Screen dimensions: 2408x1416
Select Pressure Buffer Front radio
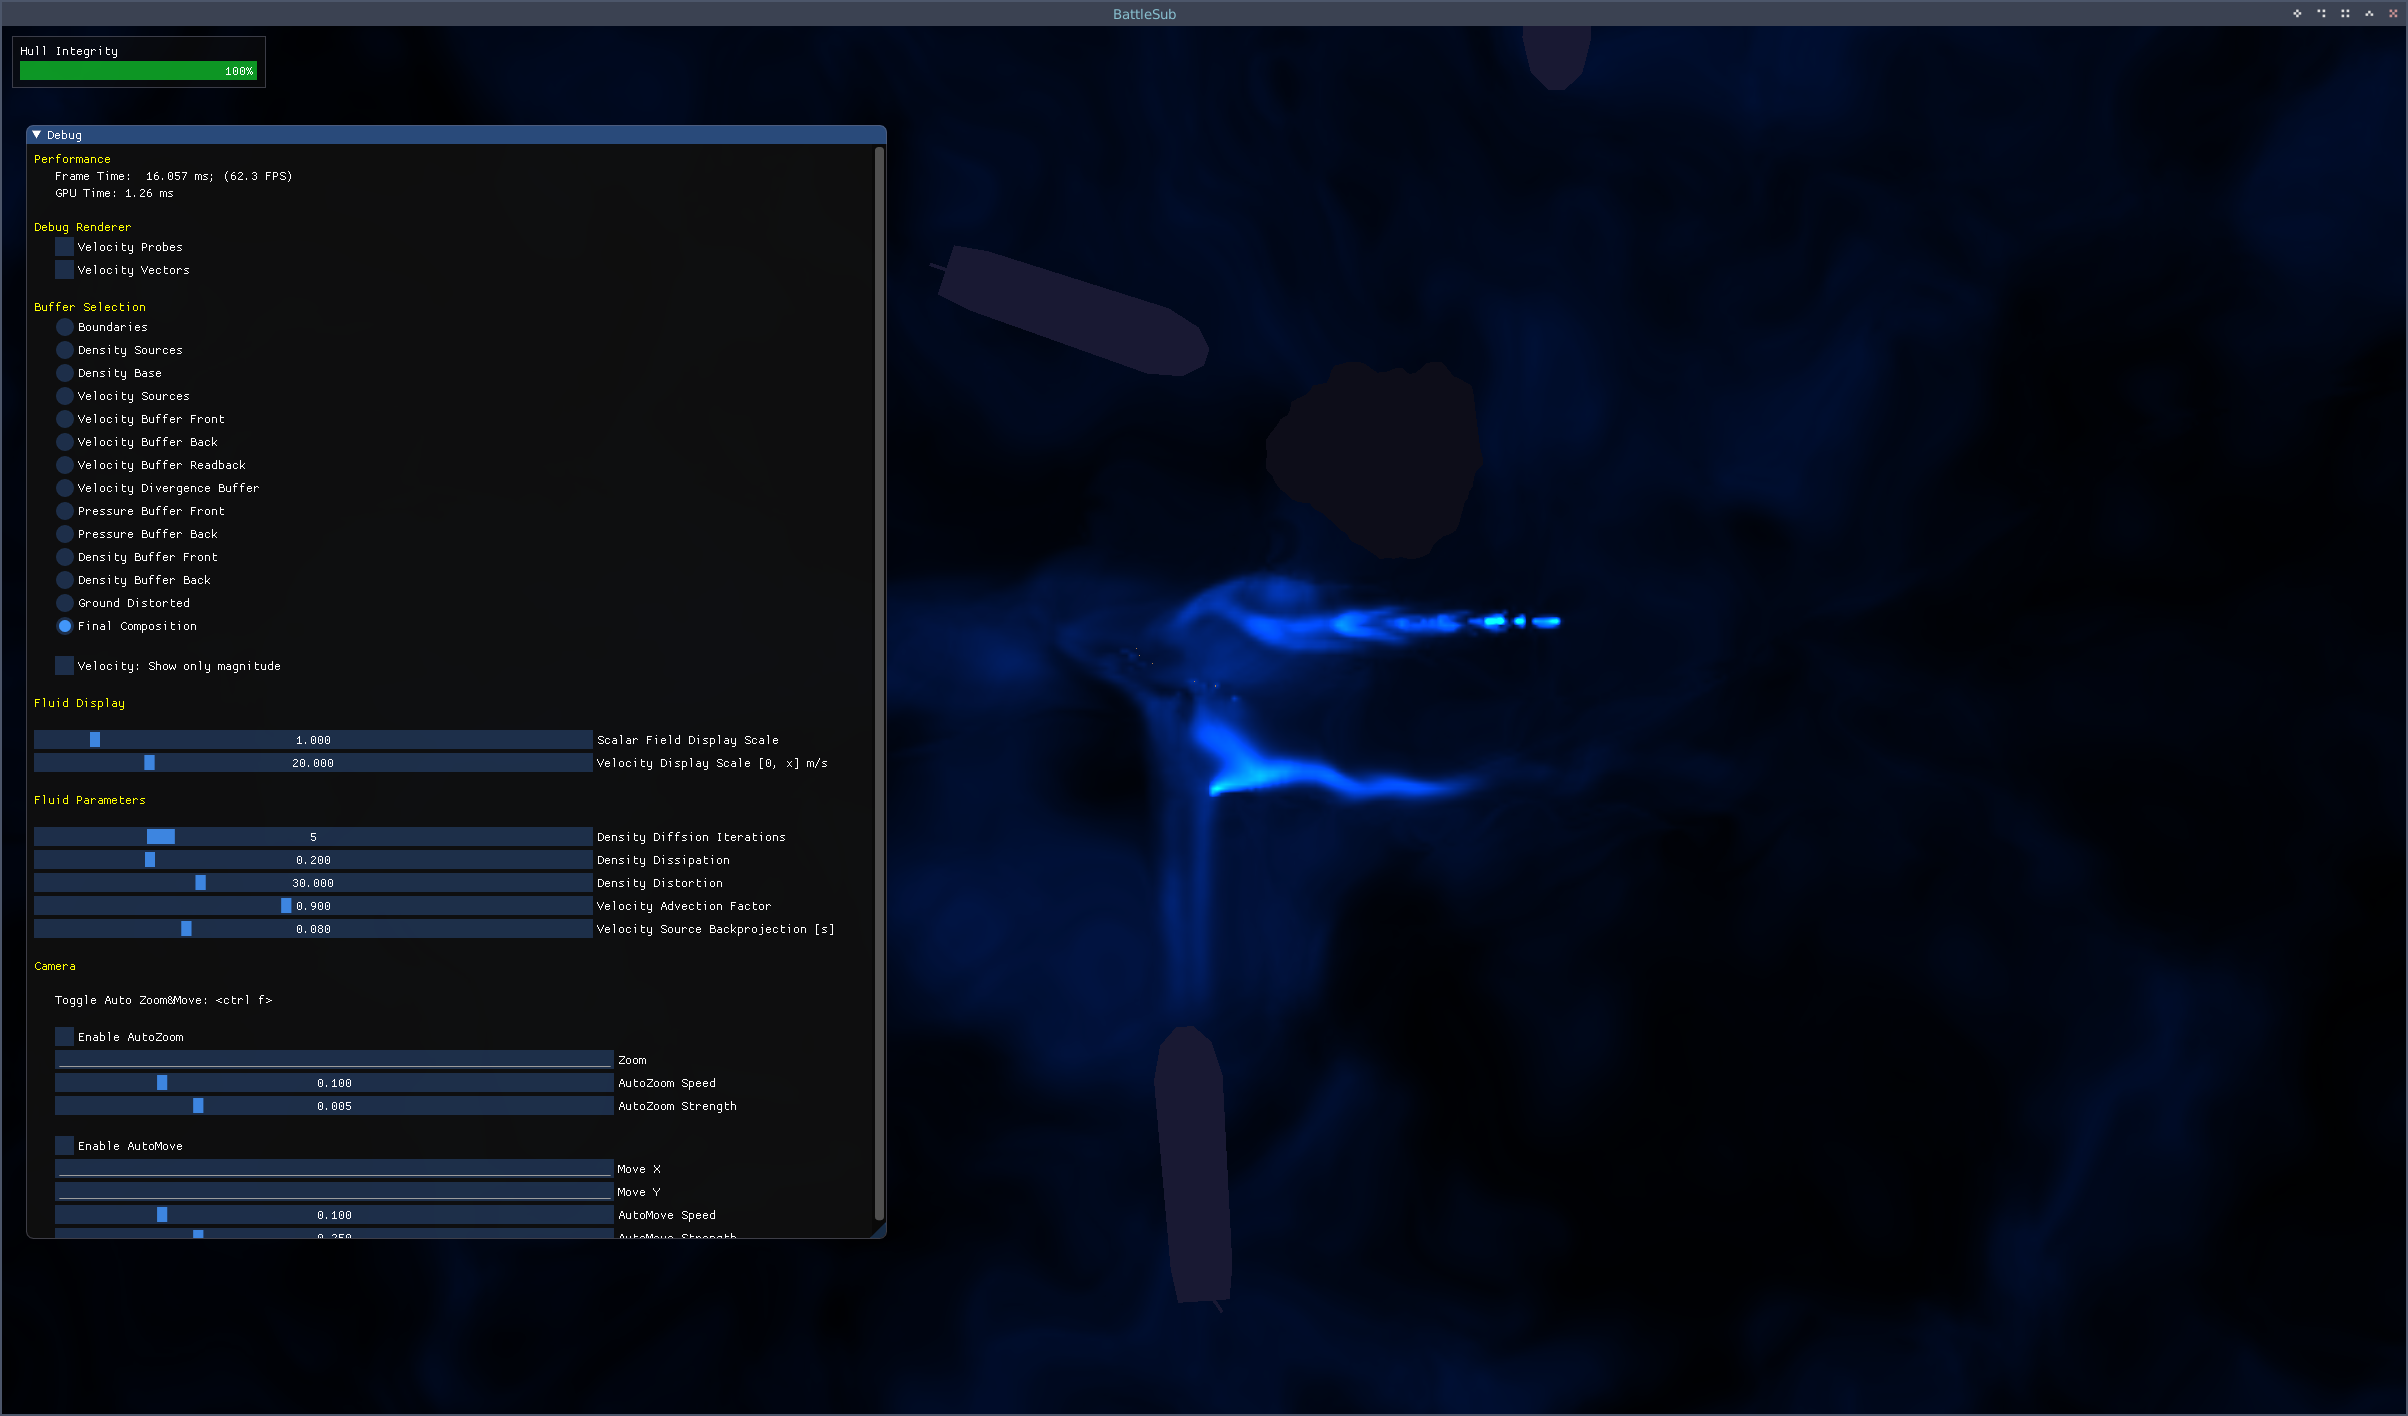coord(65,511)
